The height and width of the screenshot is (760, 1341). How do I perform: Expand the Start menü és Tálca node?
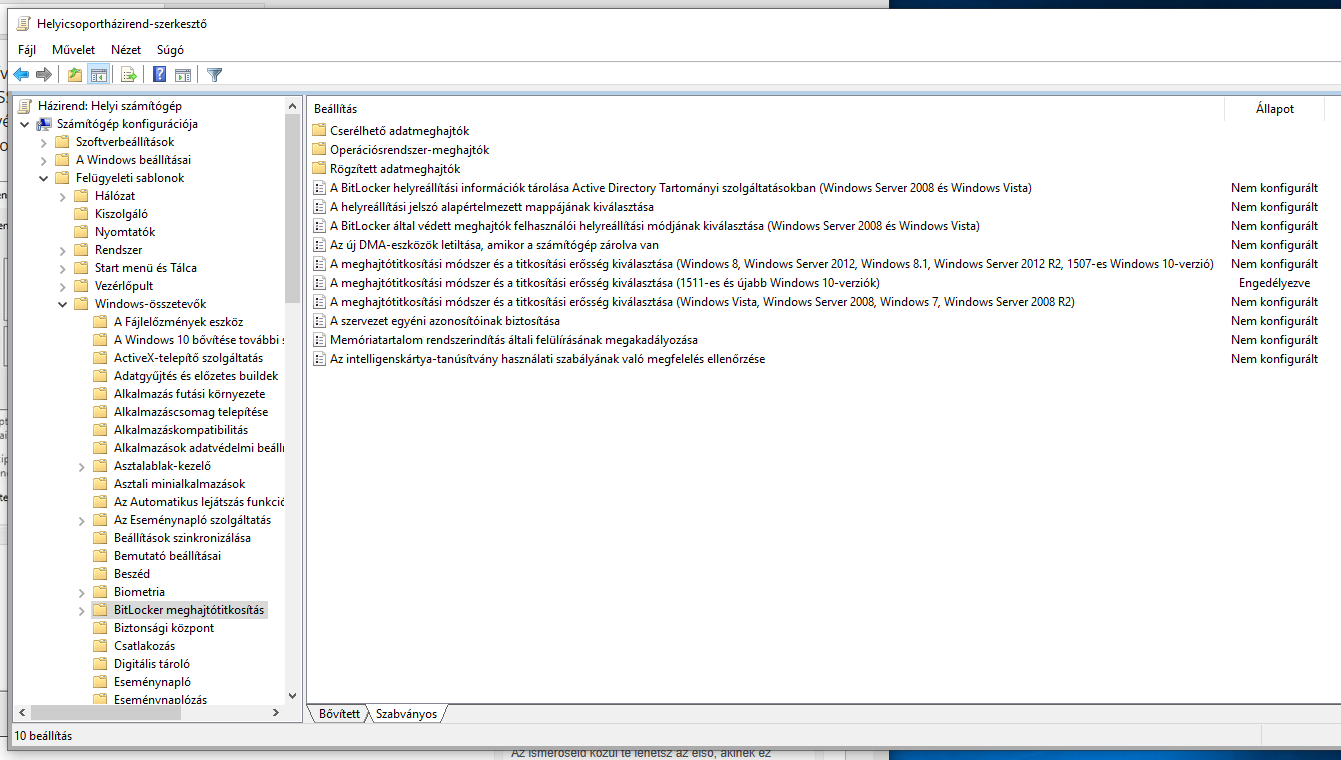tap(62, 268)
